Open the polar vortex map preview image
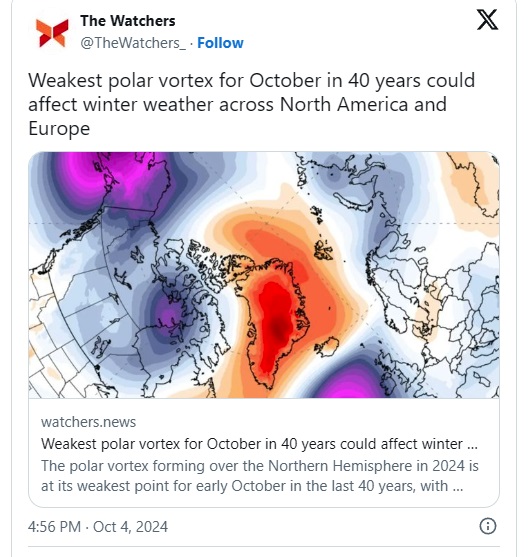 (264, 275)
